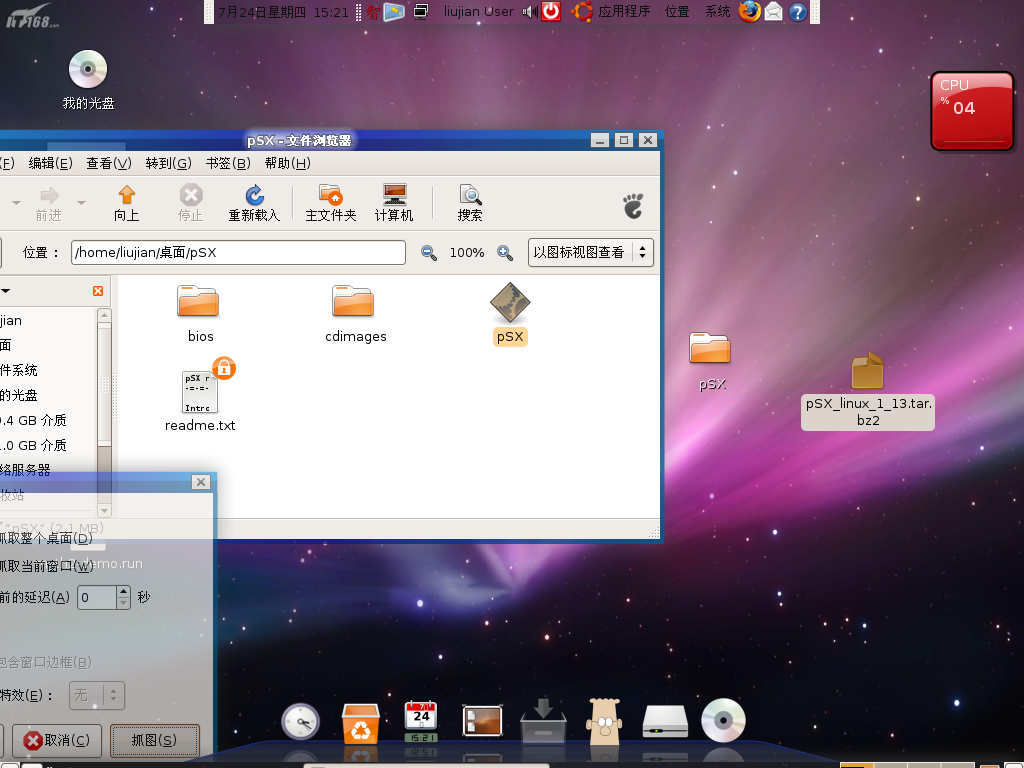This screenshot has width=1024, height=768.
Task: Open the help icon in top panel
Action: coord(797,12)
